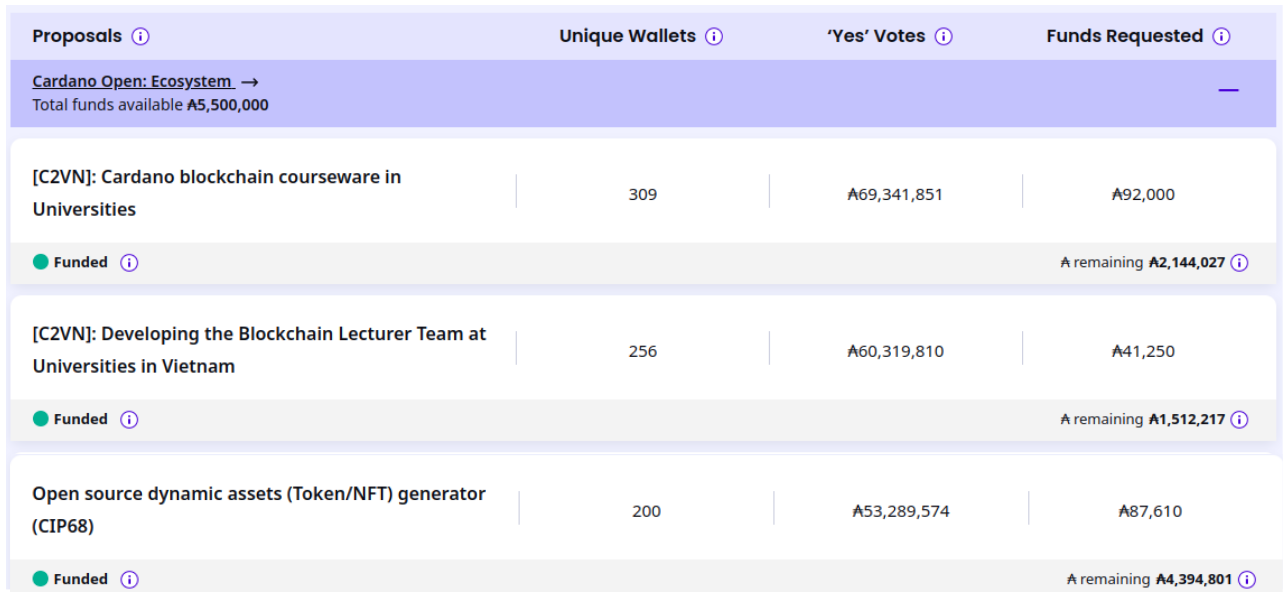Click the ₳92,000 funds requested value

tap(1143, 194)
